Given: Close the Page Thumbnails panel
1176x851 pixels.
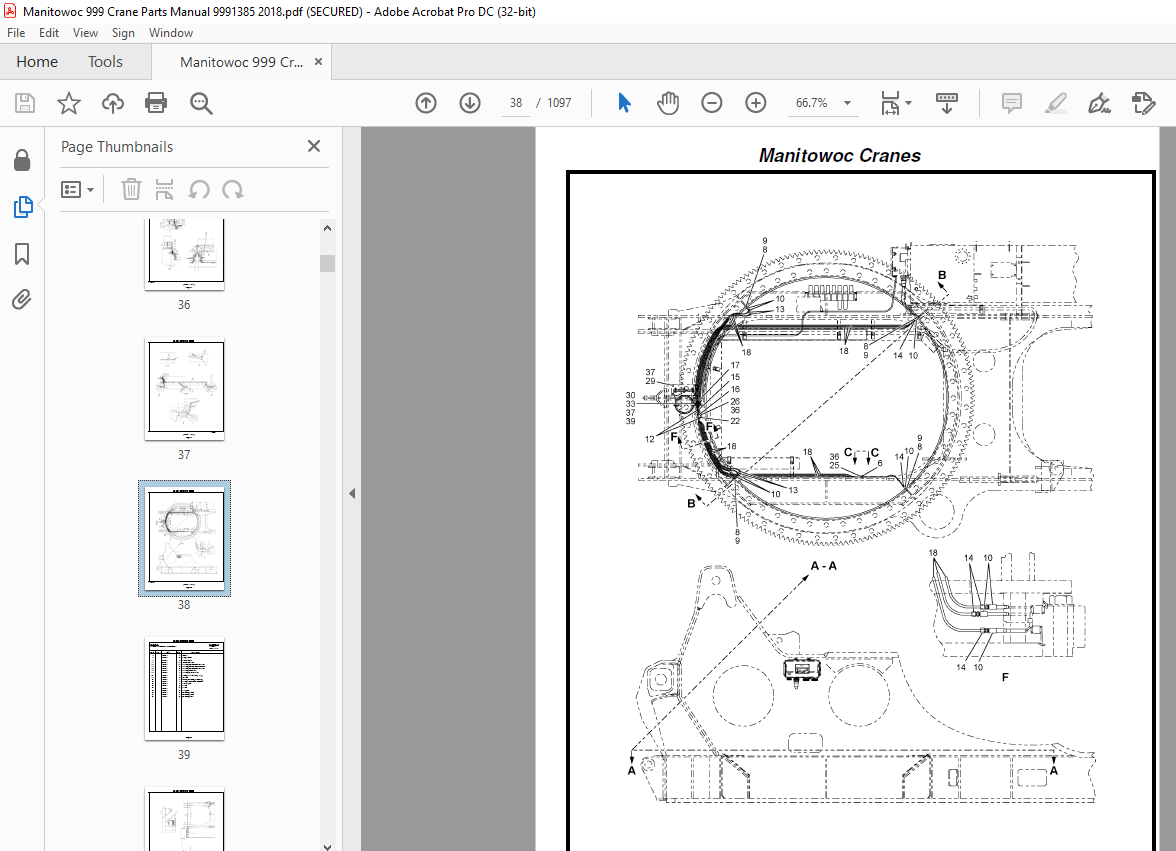Looking at the screenshot, I should tap(314, 146).
